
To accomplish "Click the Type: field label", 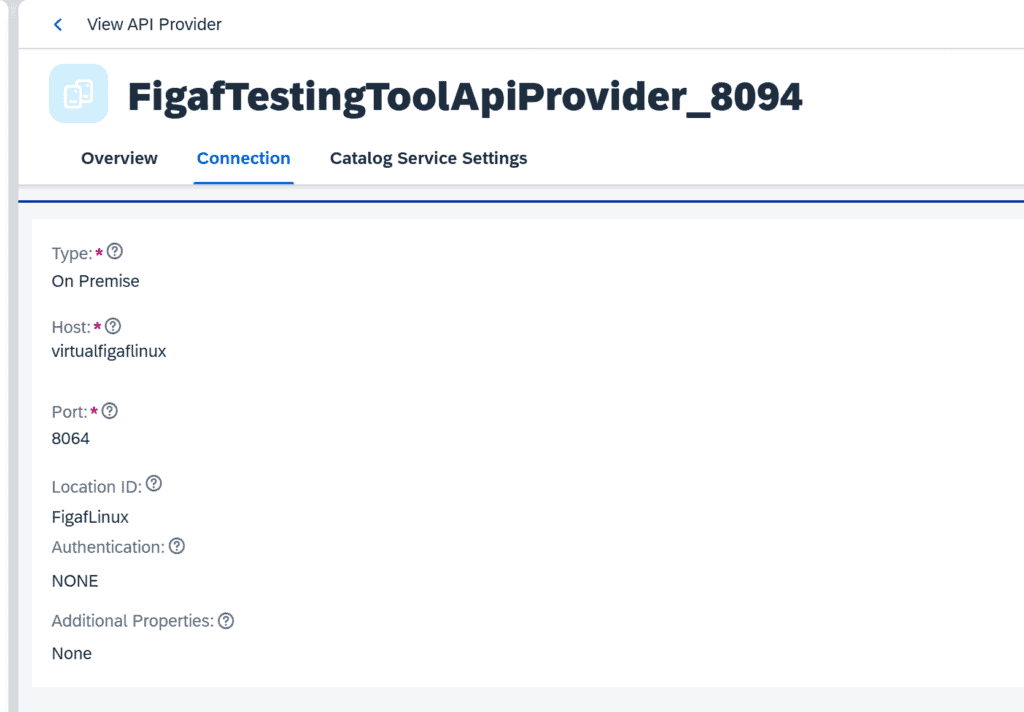I will tap(72, 253).
